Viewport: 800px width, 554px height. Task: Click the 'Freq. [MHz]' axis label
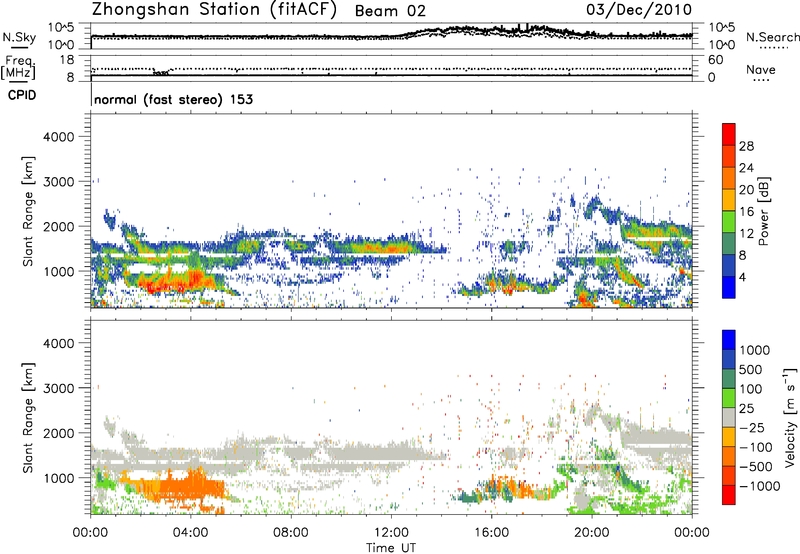[18, 68]
